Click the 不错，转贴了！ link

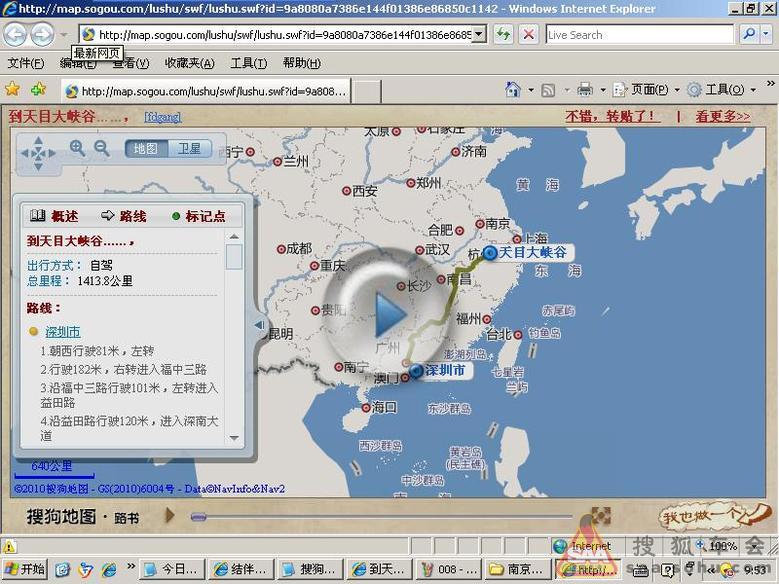[613, 117]
